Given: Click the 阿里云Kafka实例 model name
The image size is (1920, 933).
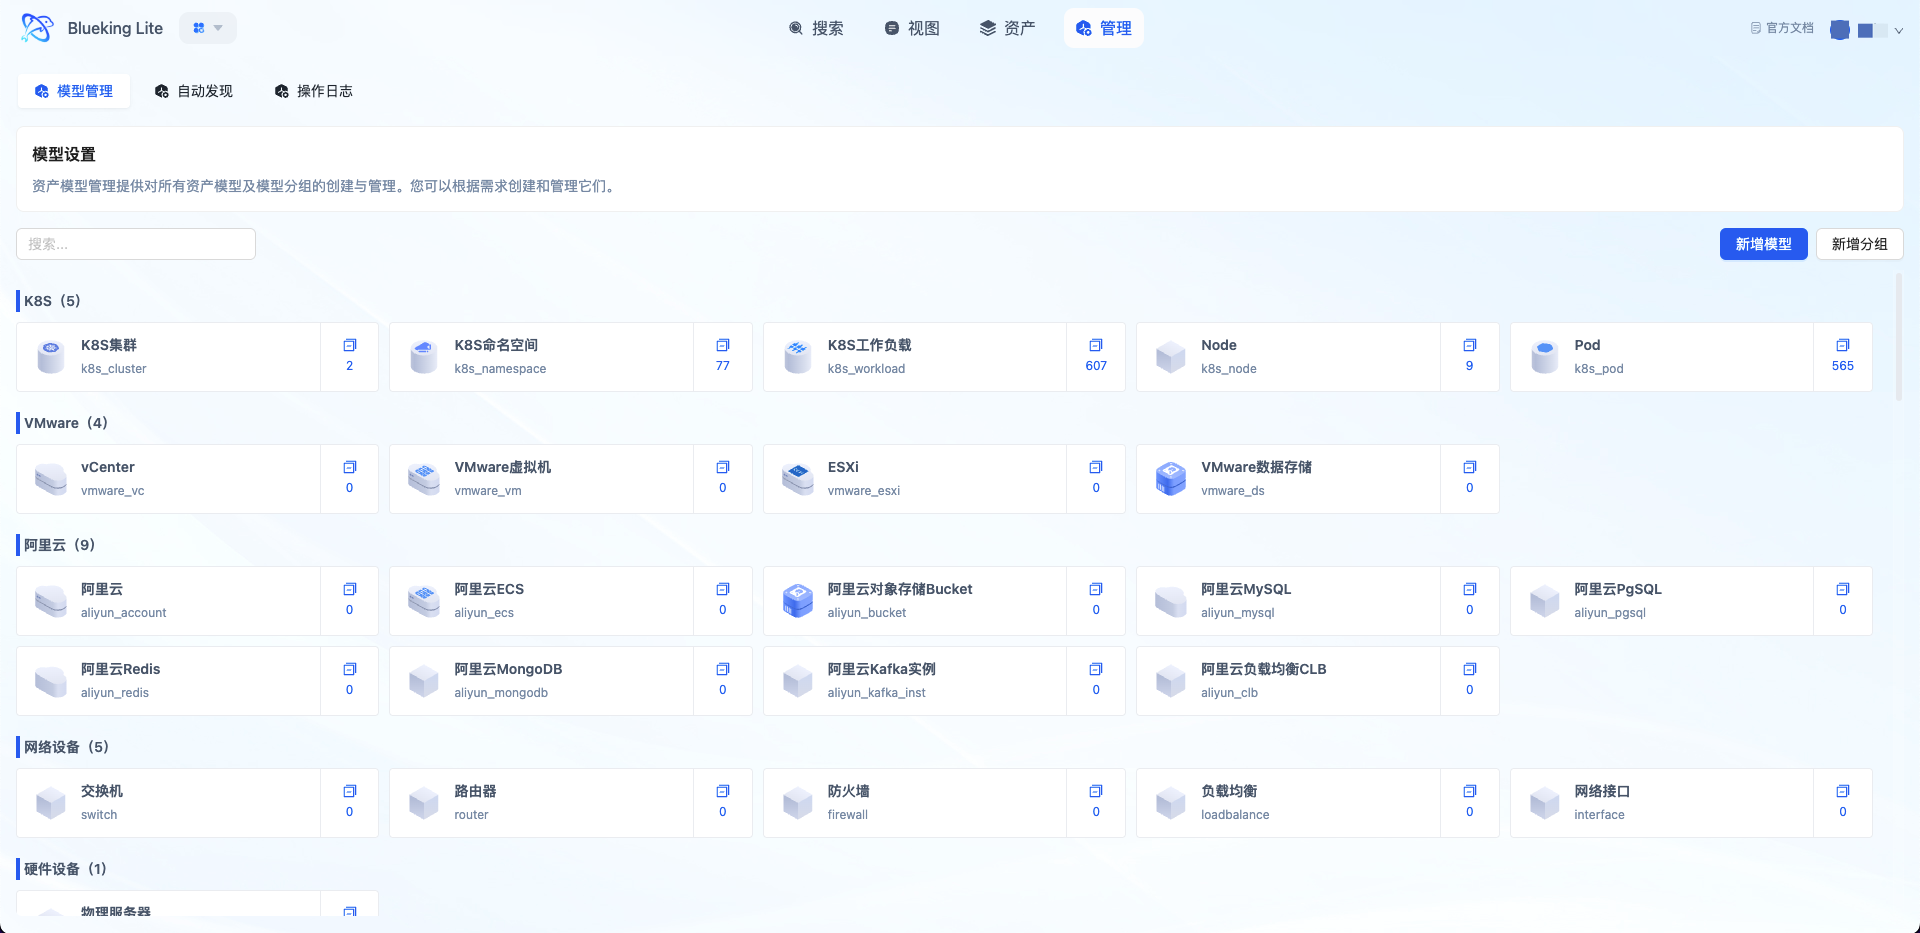Looking at the screenshot, I should coord(881,669).
